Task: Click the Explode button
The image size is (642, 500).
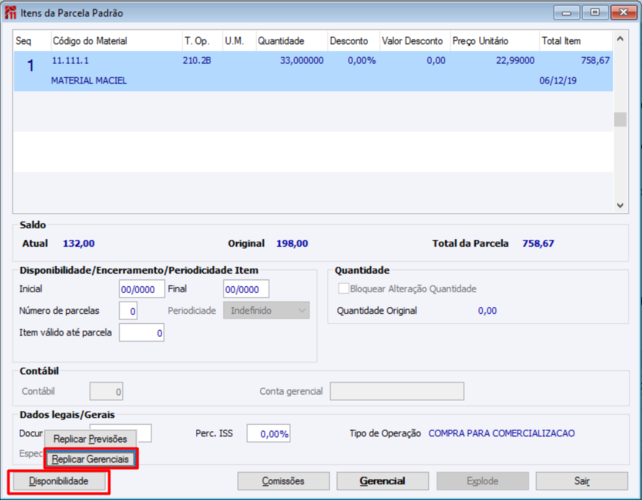Action: click(x=482, y=481)
